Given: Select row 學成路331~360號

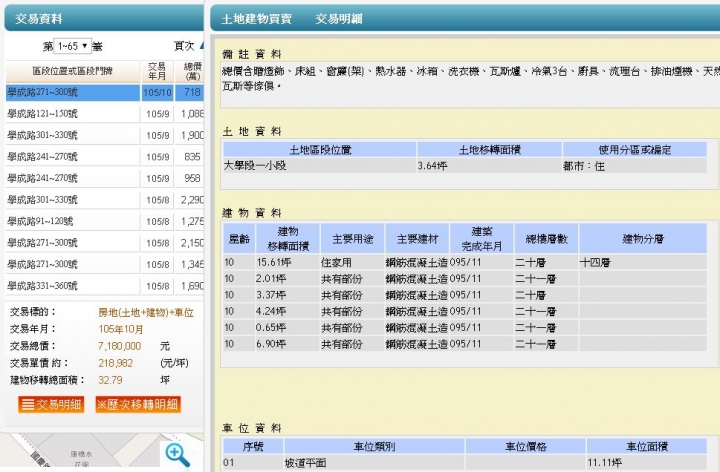Looking at the screenshot, I should pos(105,286).
